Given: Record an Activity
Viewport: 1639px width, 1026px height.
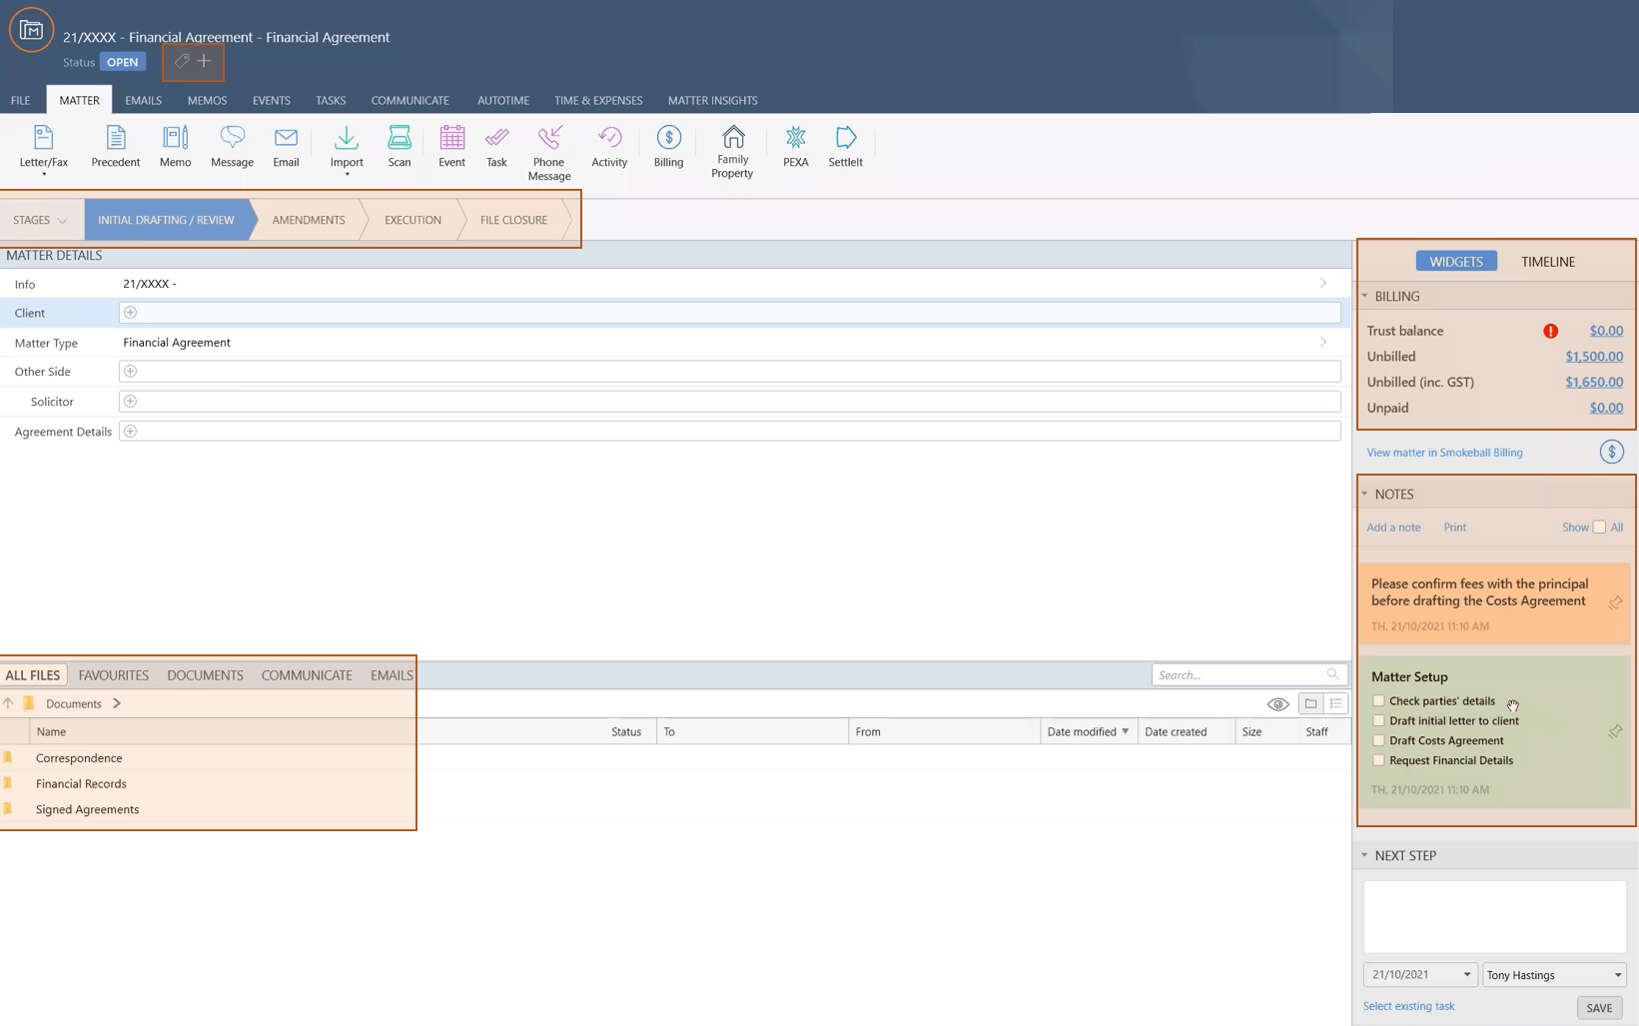Looking at the screenshot, I should [609, 145].
